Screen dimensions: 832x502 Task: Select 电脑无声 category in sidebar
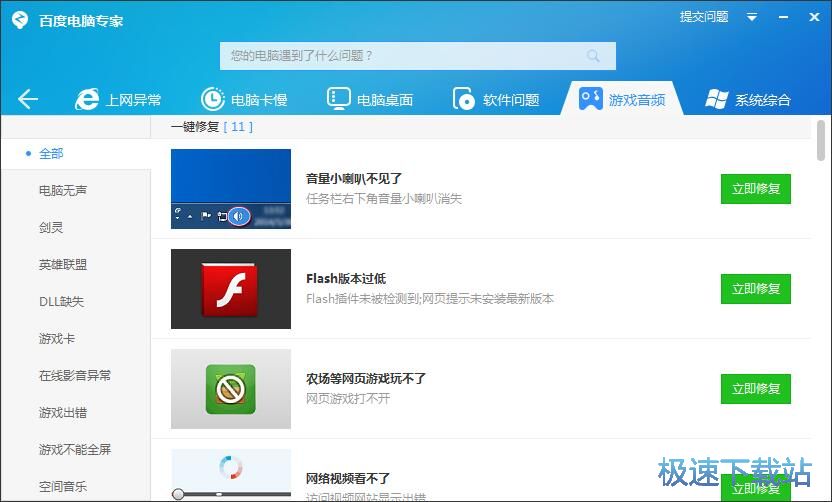(x=63, y=191)
